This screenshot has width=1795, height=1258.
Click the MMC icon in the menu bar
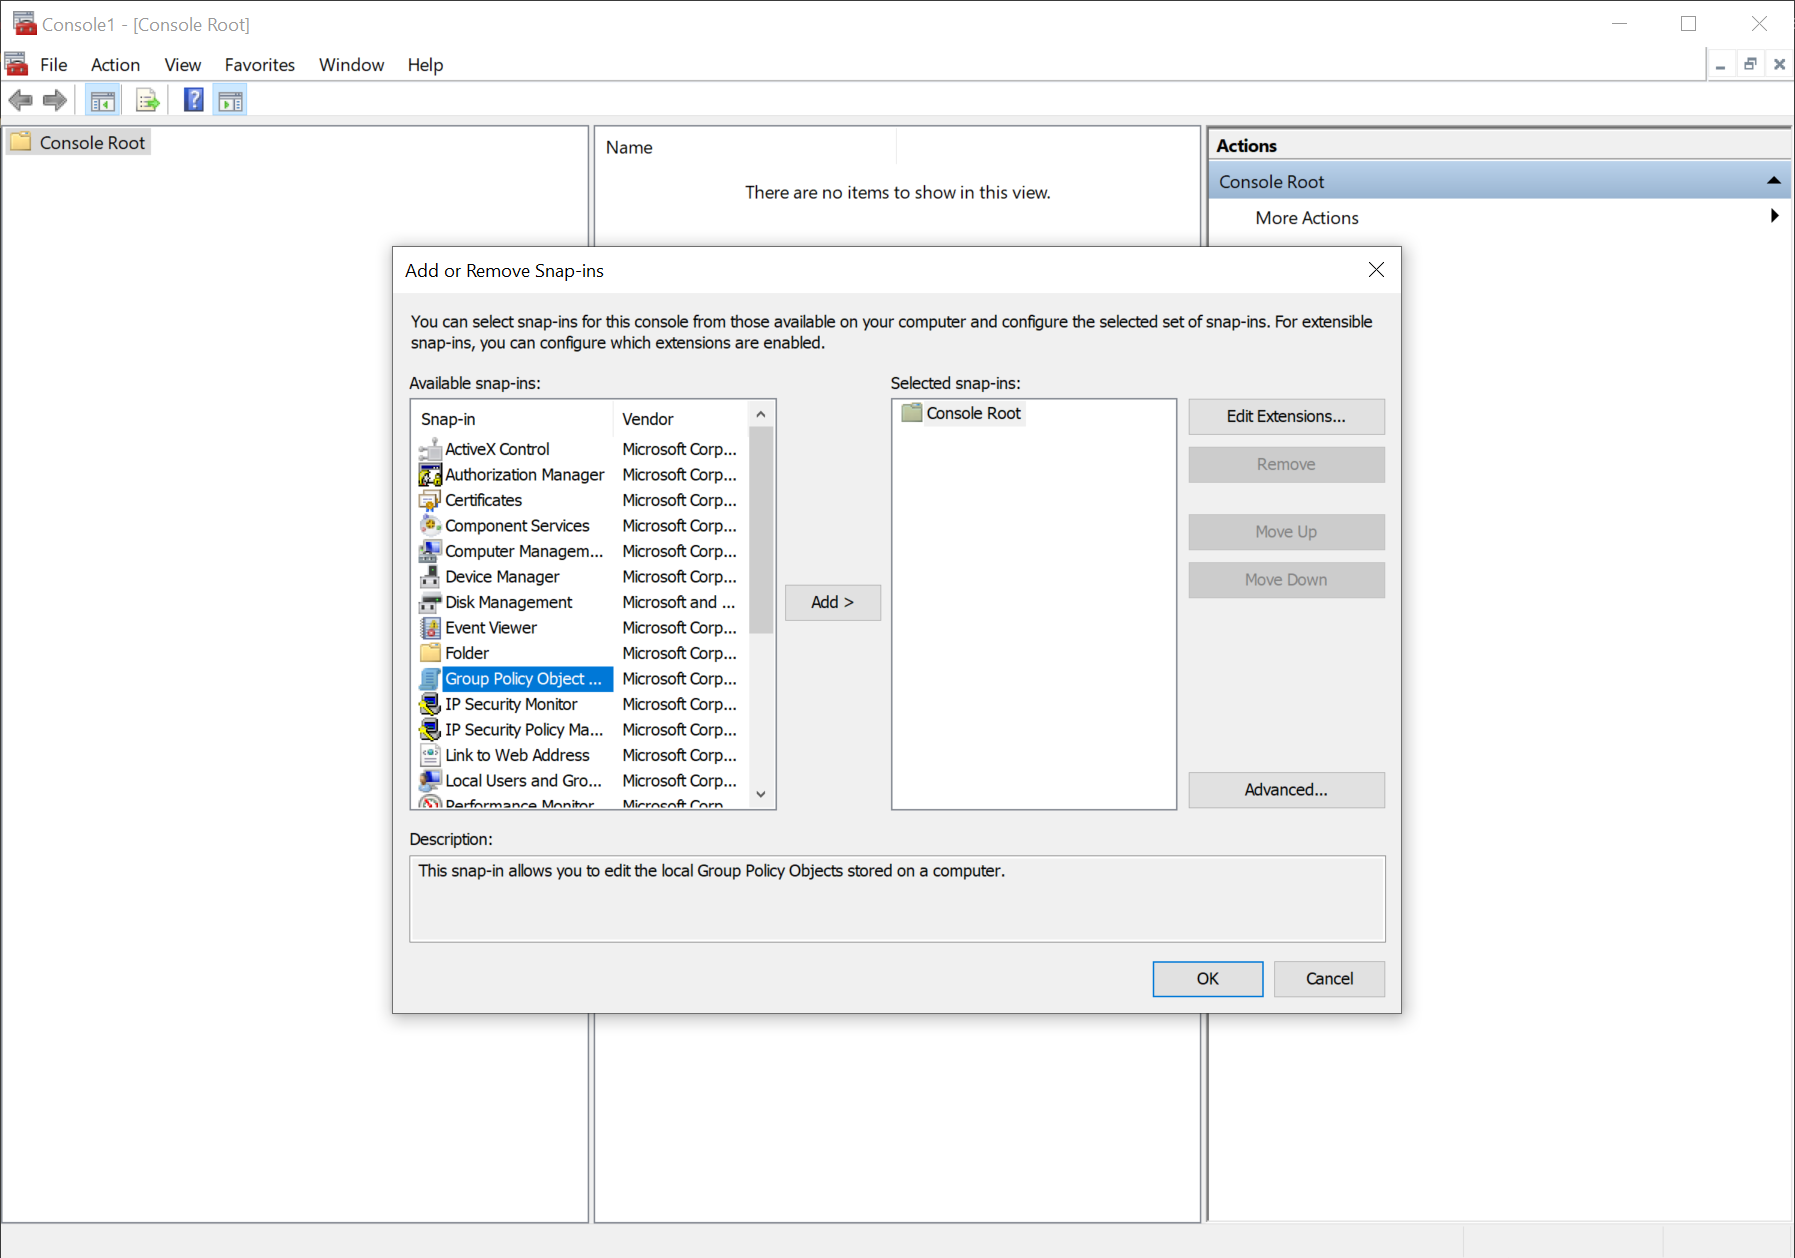[17, 64]
